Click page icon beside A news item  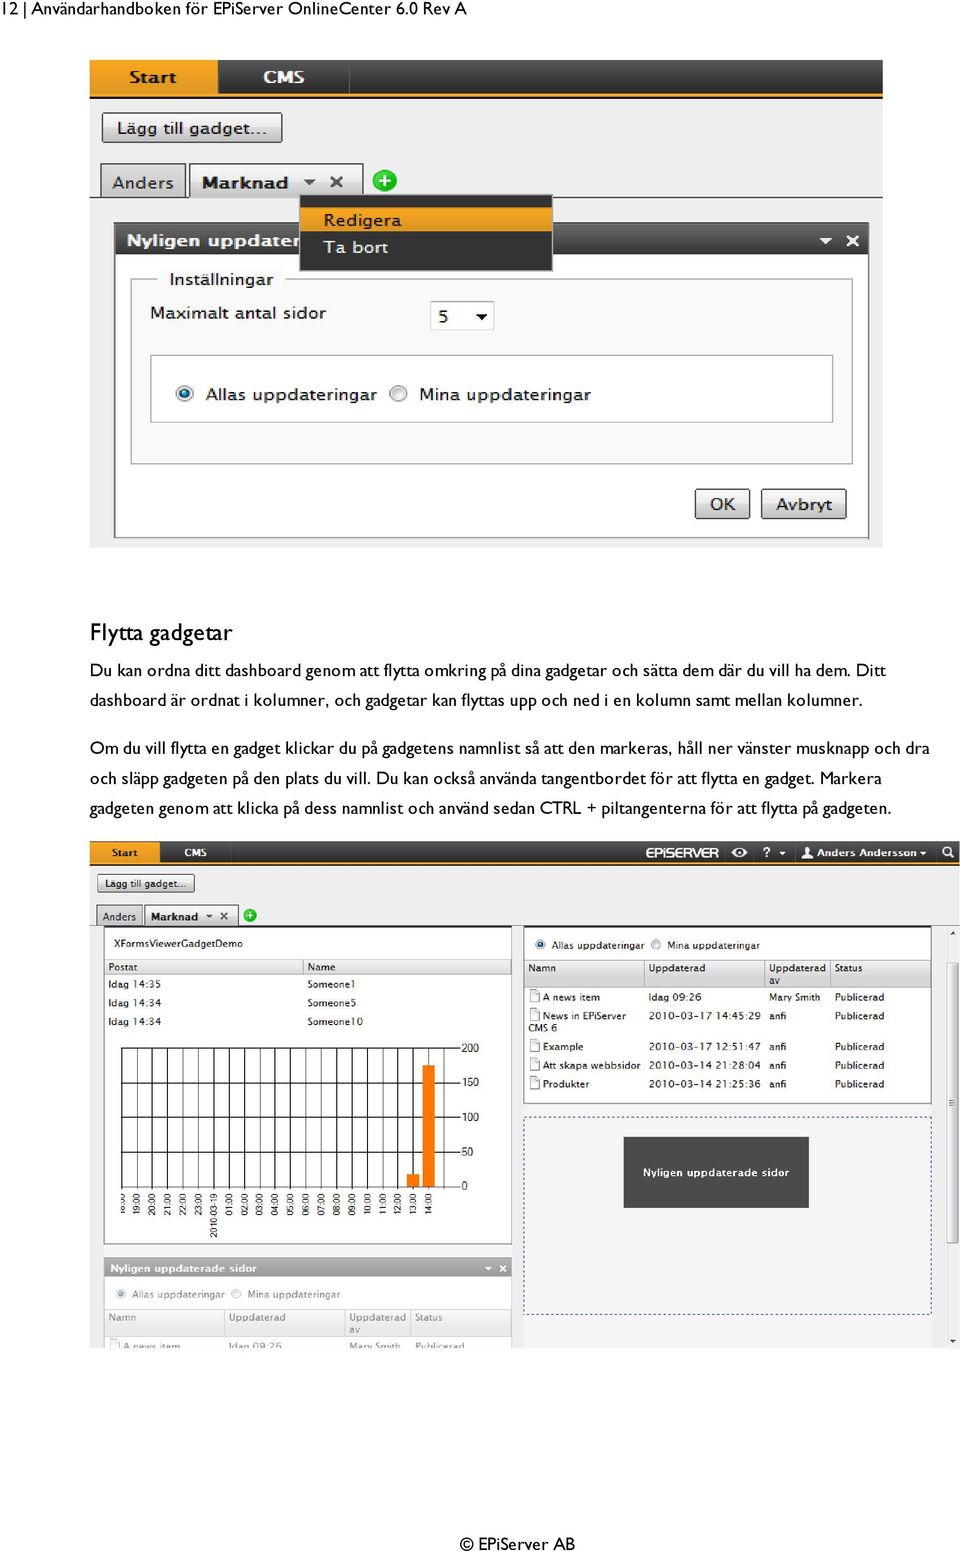coord(534,996)
